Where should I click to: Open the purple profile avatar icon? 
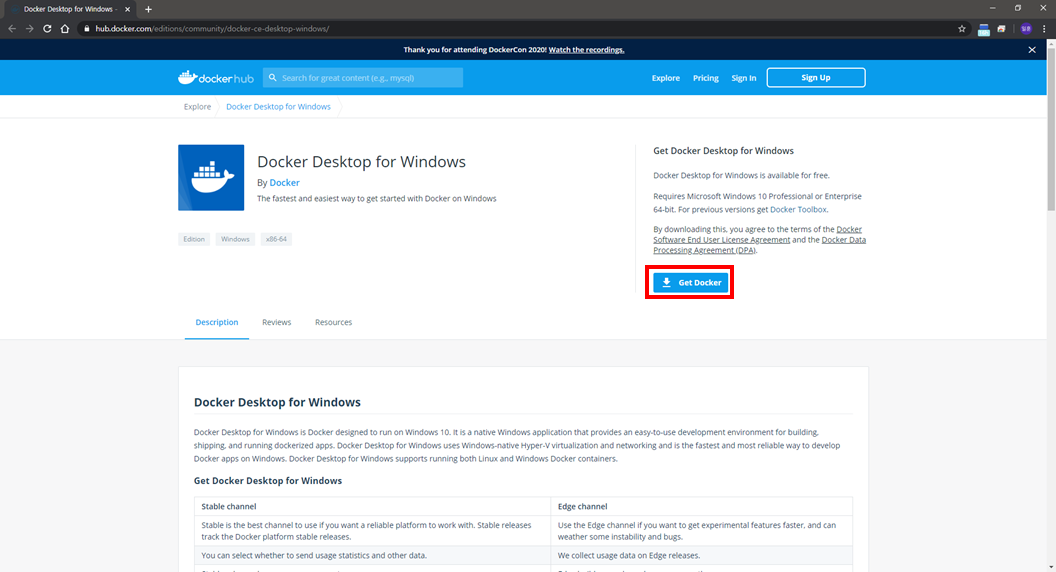click(x=1026, y=29)
